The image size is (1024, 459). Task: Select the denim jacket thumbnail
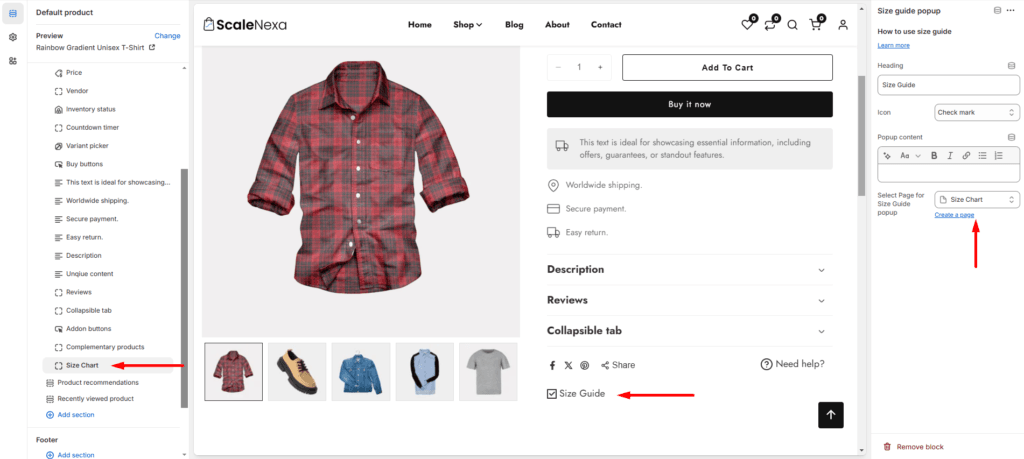click(x=361, y=372)
